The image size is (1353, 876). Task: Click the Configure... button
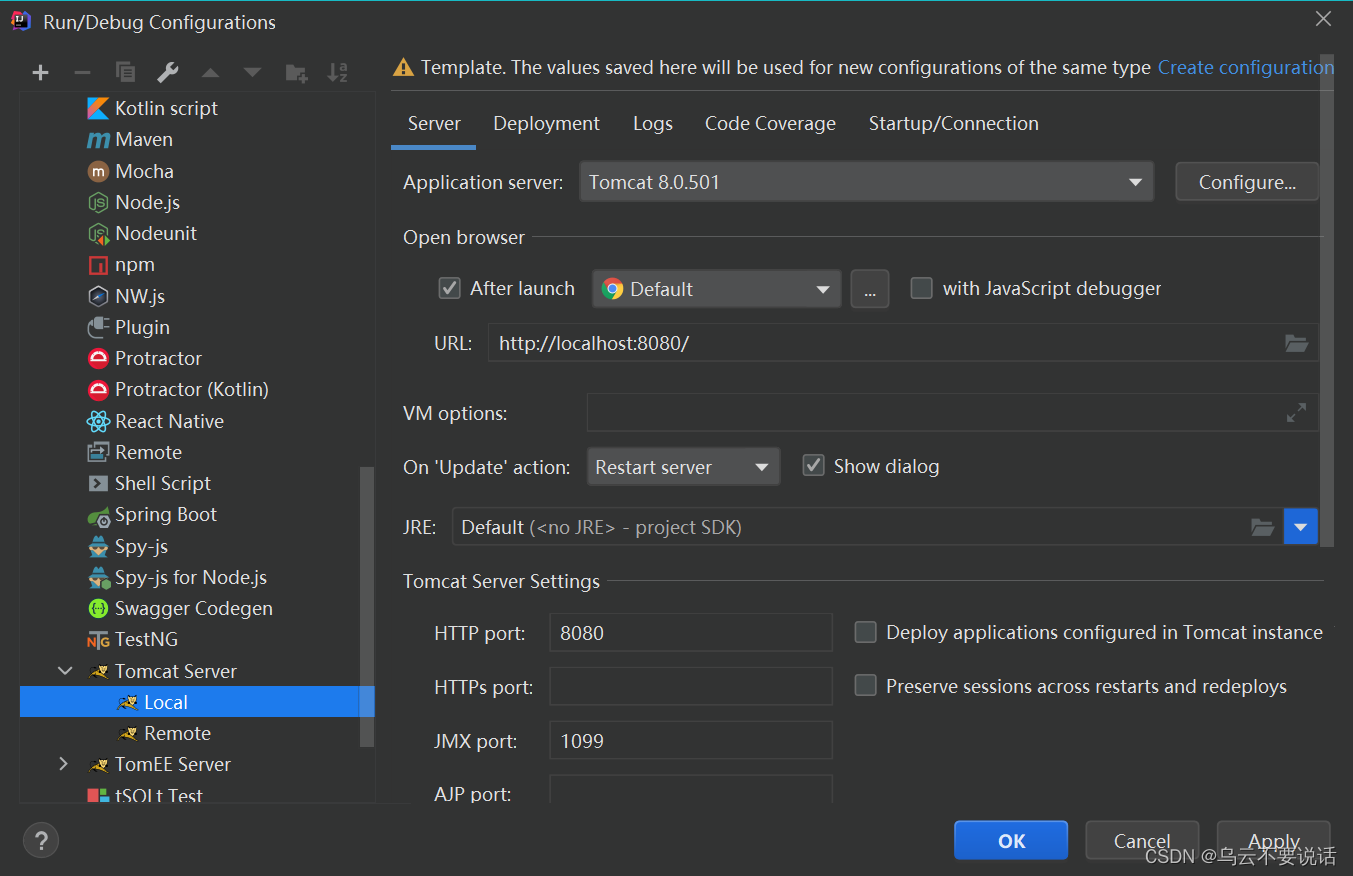1247,182
